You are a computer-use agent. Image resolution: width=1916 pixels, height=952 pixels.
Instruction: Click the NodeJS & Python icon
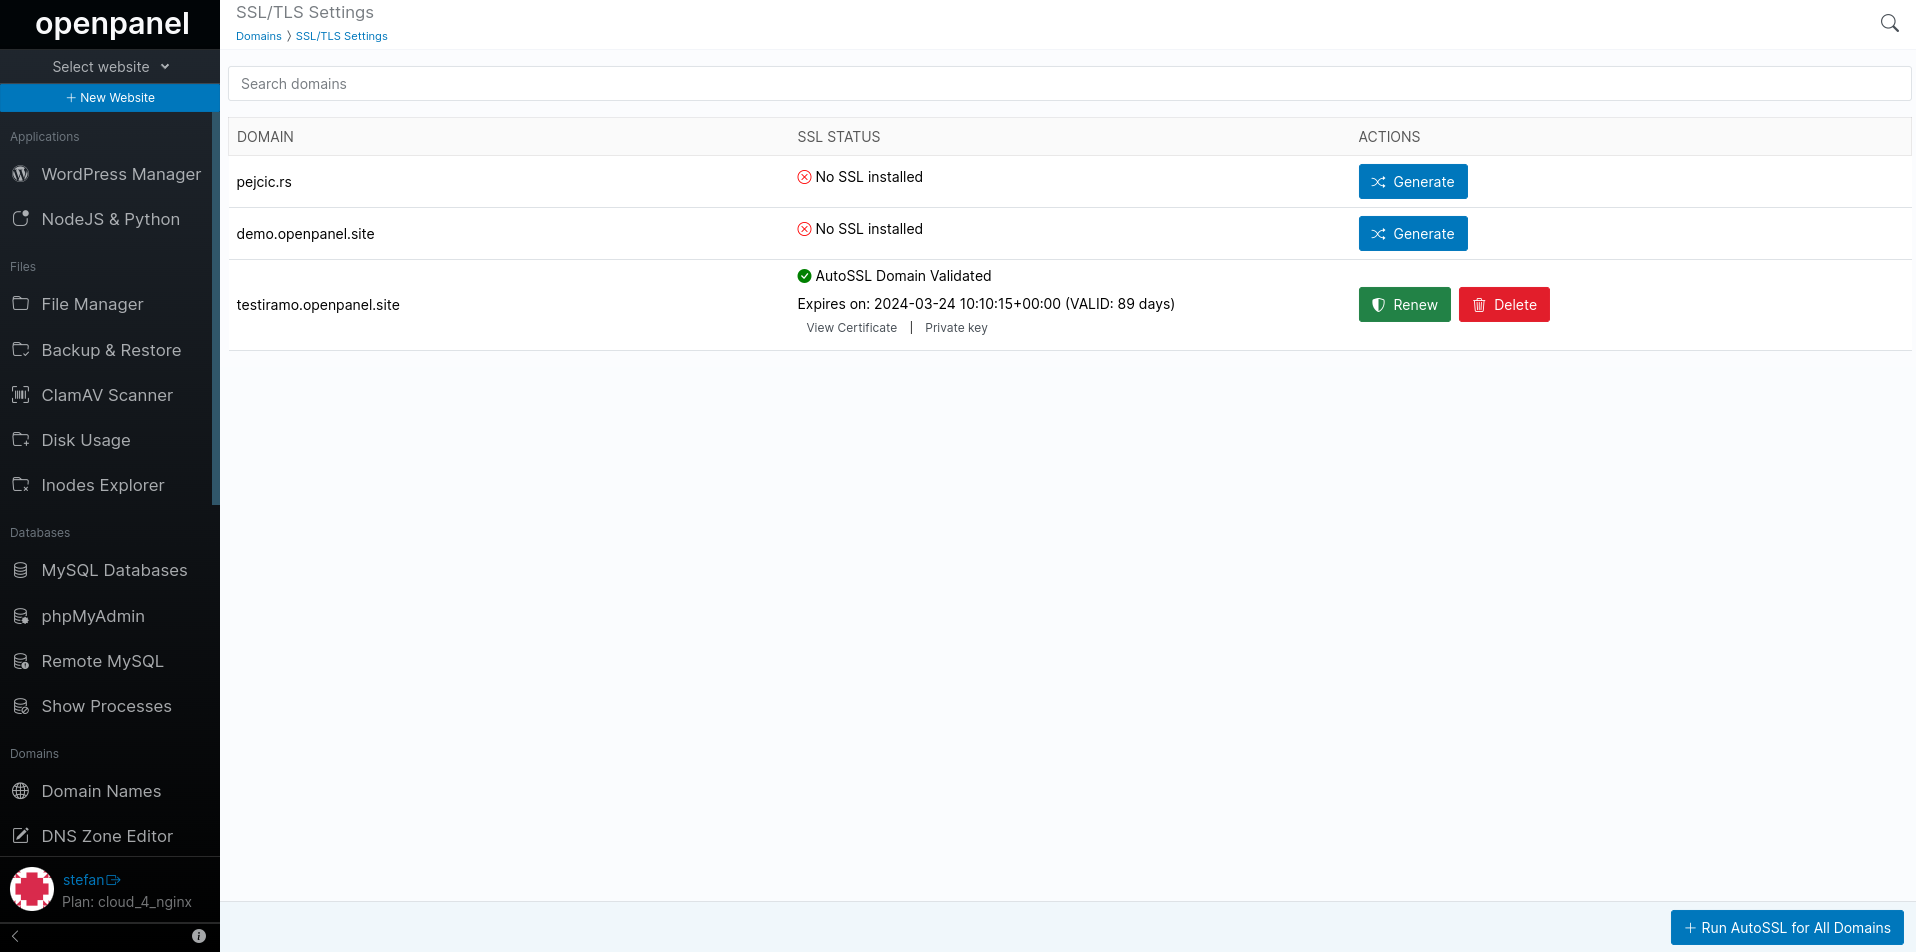[x=20, y=219]
